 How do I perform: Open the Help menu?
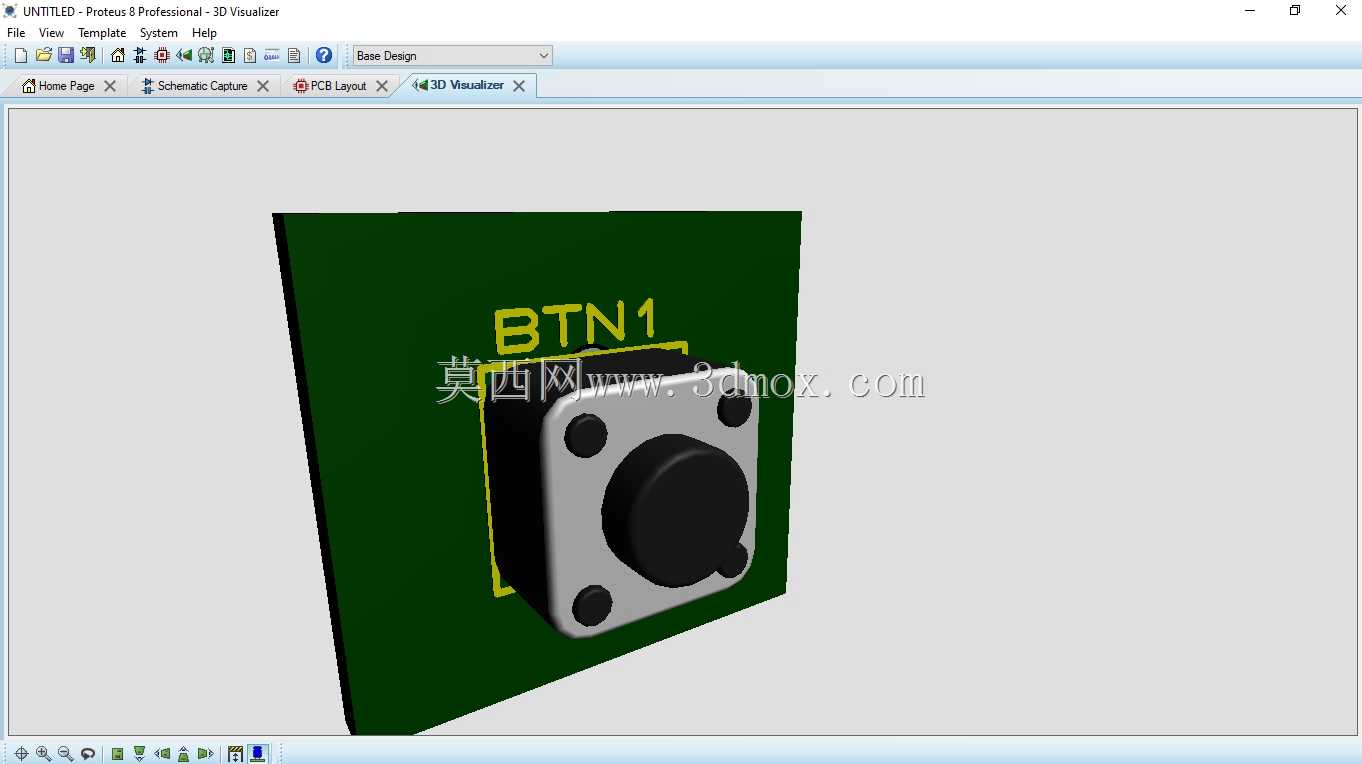[x=204, y=33]
